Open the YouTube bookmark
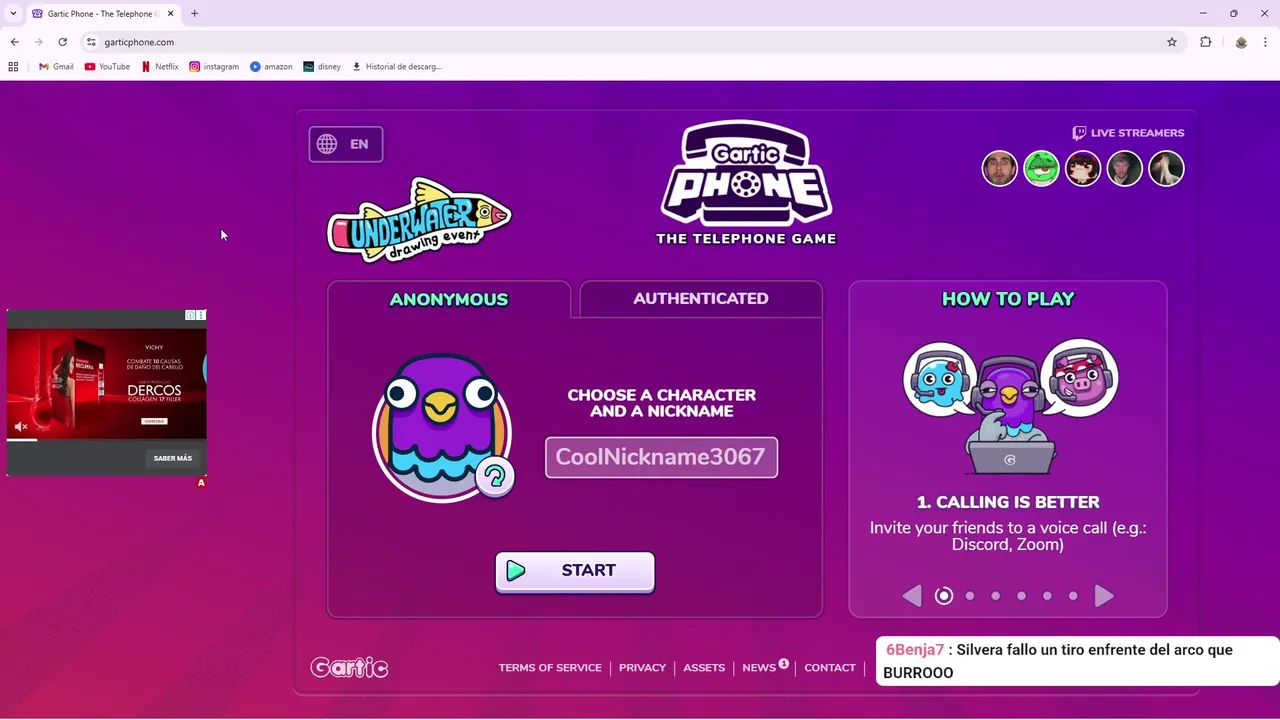This screenshot has width=1280, height=720. (107, 67)
